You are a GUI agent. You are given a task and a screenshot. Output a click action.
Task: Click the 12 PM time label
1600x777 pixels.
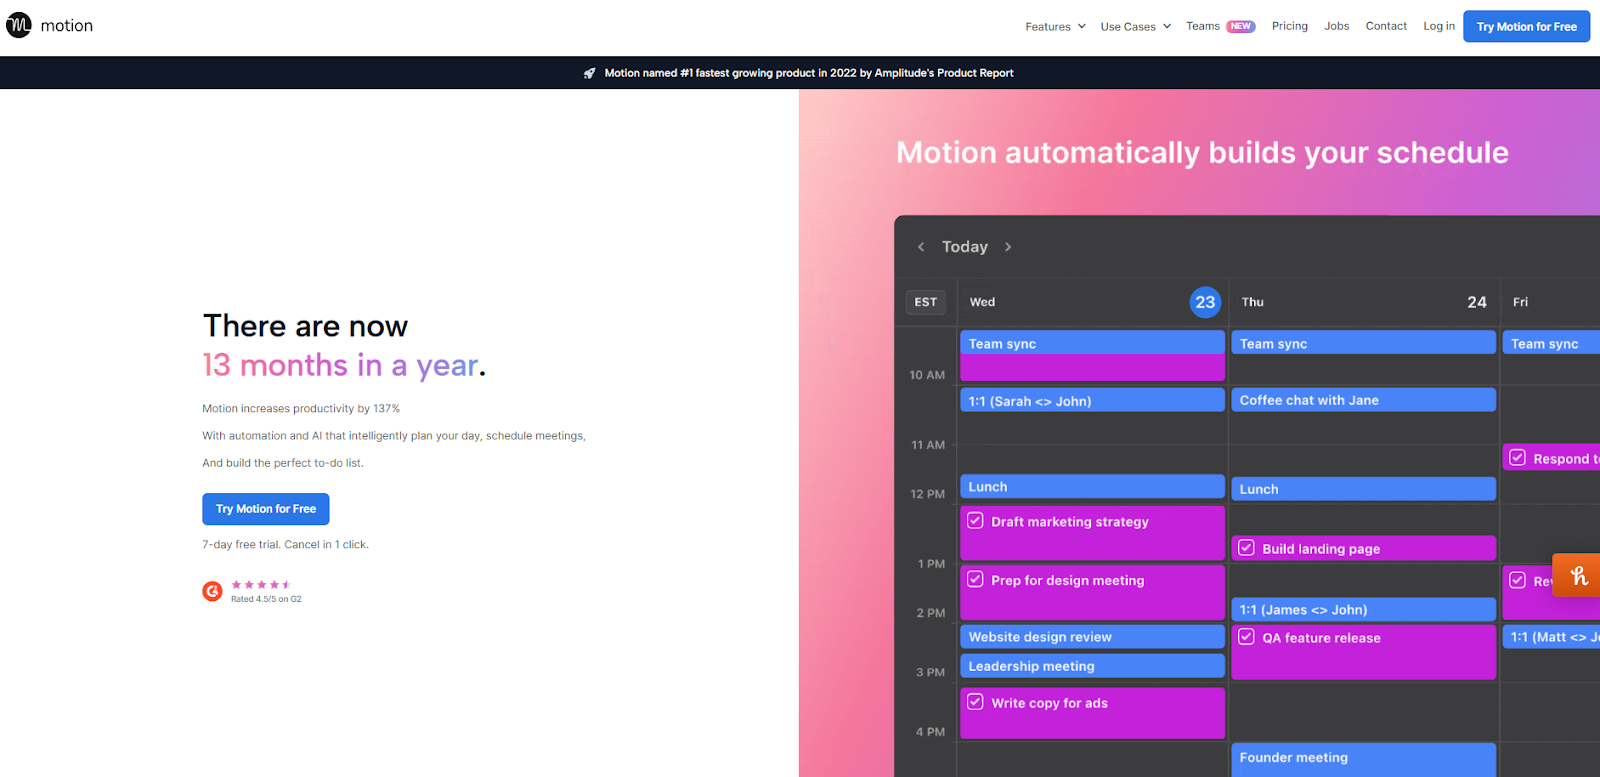coord(927,494)
